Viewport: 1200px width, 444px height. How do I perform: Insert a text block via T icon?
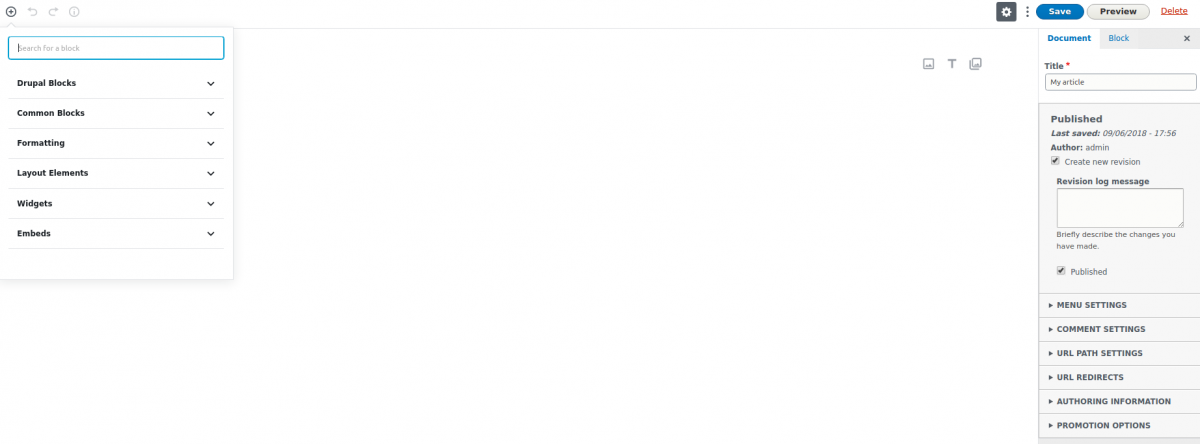pos(952,64)
